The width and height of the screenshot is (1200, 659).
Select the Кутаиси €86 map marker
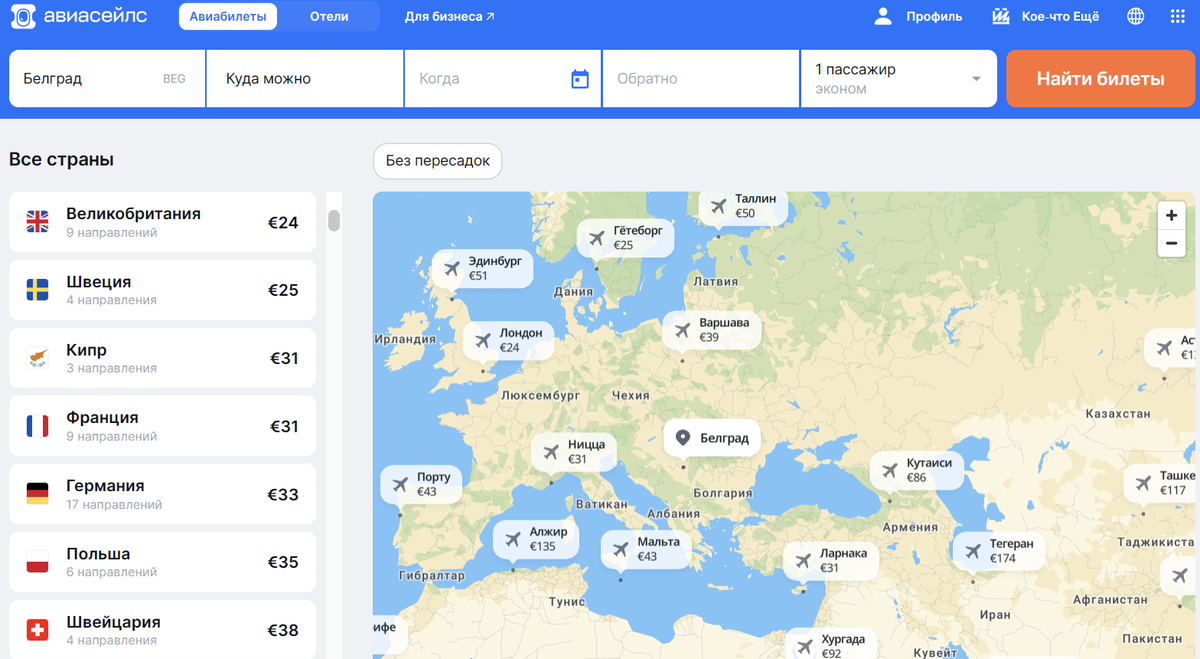(x=917, y=470)
